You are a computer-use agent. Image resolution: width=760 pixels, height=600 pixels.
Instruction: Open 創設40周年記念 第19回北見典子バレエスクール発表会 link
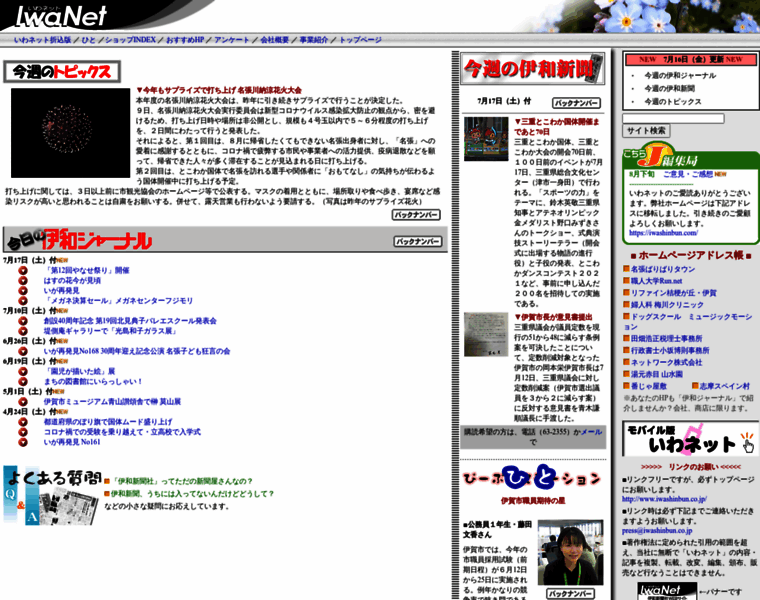click(130, 321)
